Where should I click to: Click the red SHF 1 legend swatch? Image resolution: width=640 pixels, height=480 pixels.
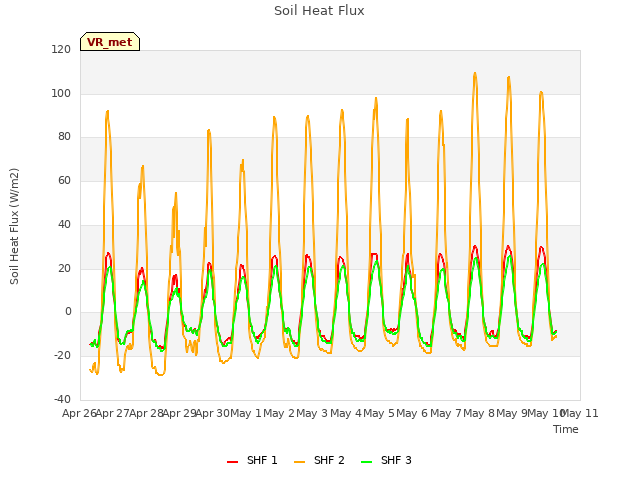coord(233,462)
